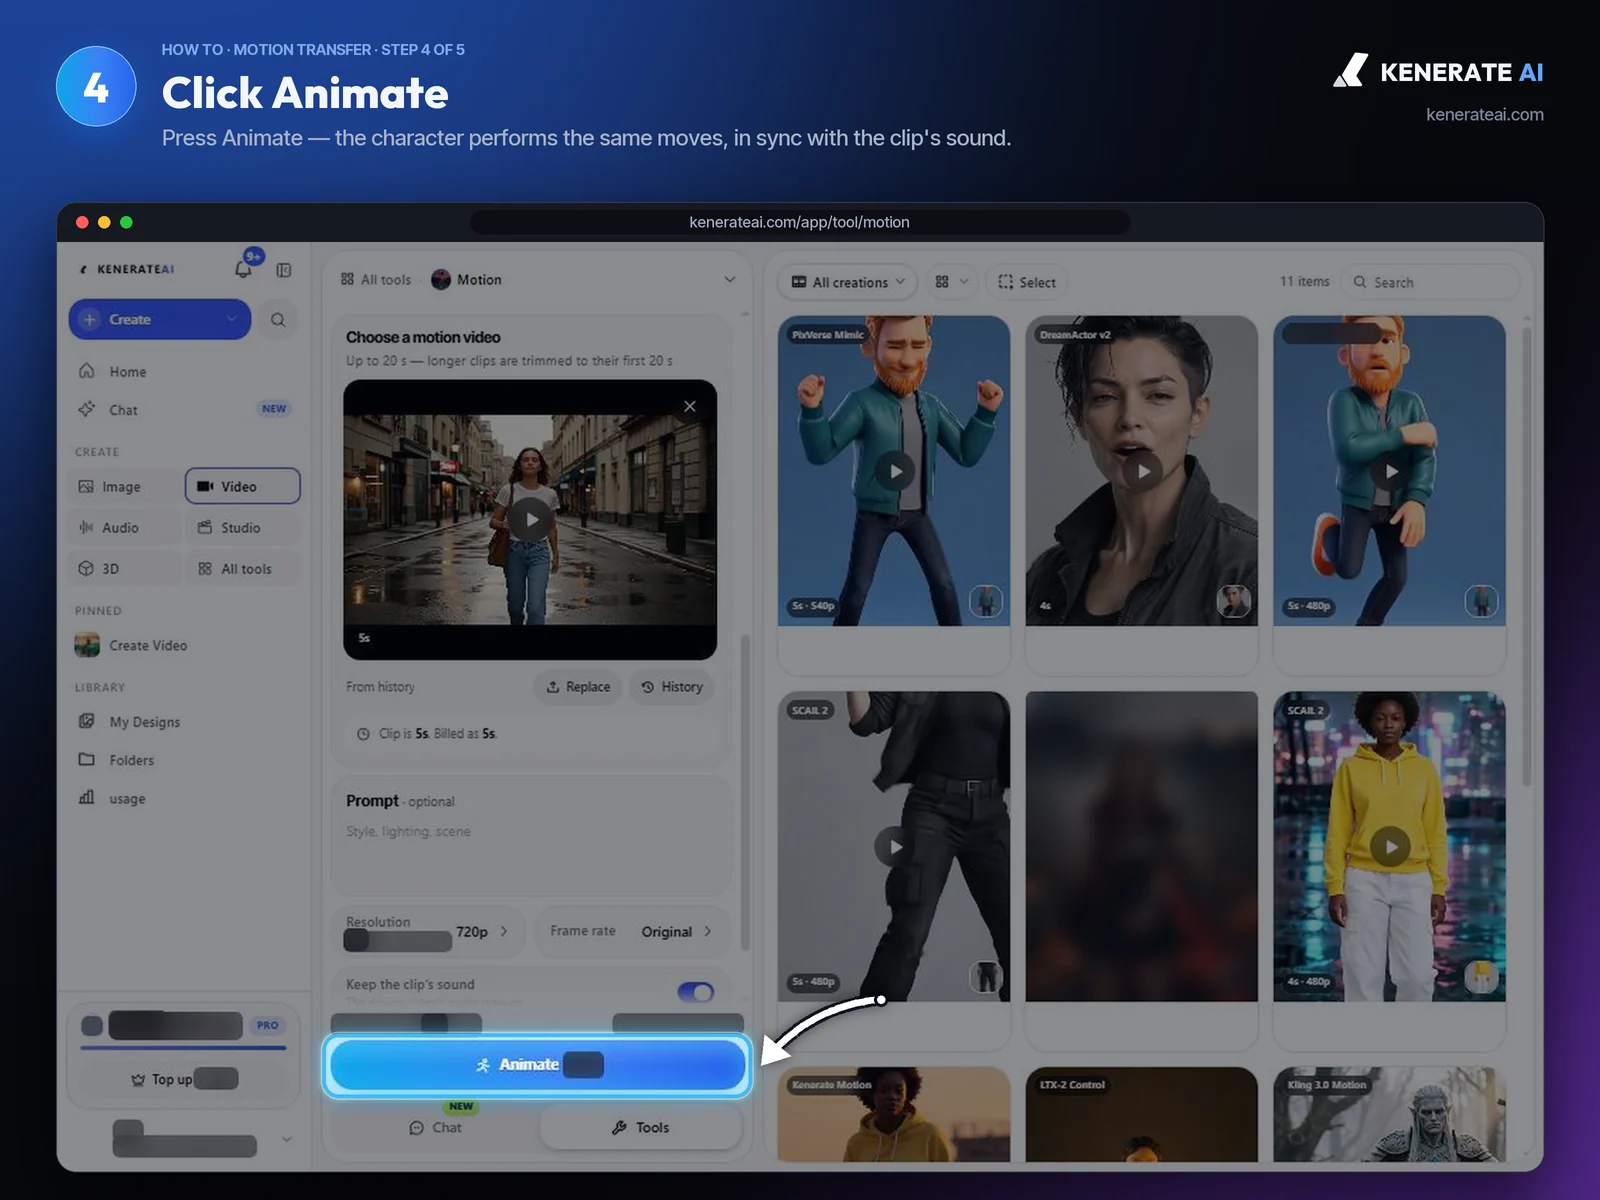The image size is (1600, 1200).
Task: Open the 3D create option
Action: [126, 569]
